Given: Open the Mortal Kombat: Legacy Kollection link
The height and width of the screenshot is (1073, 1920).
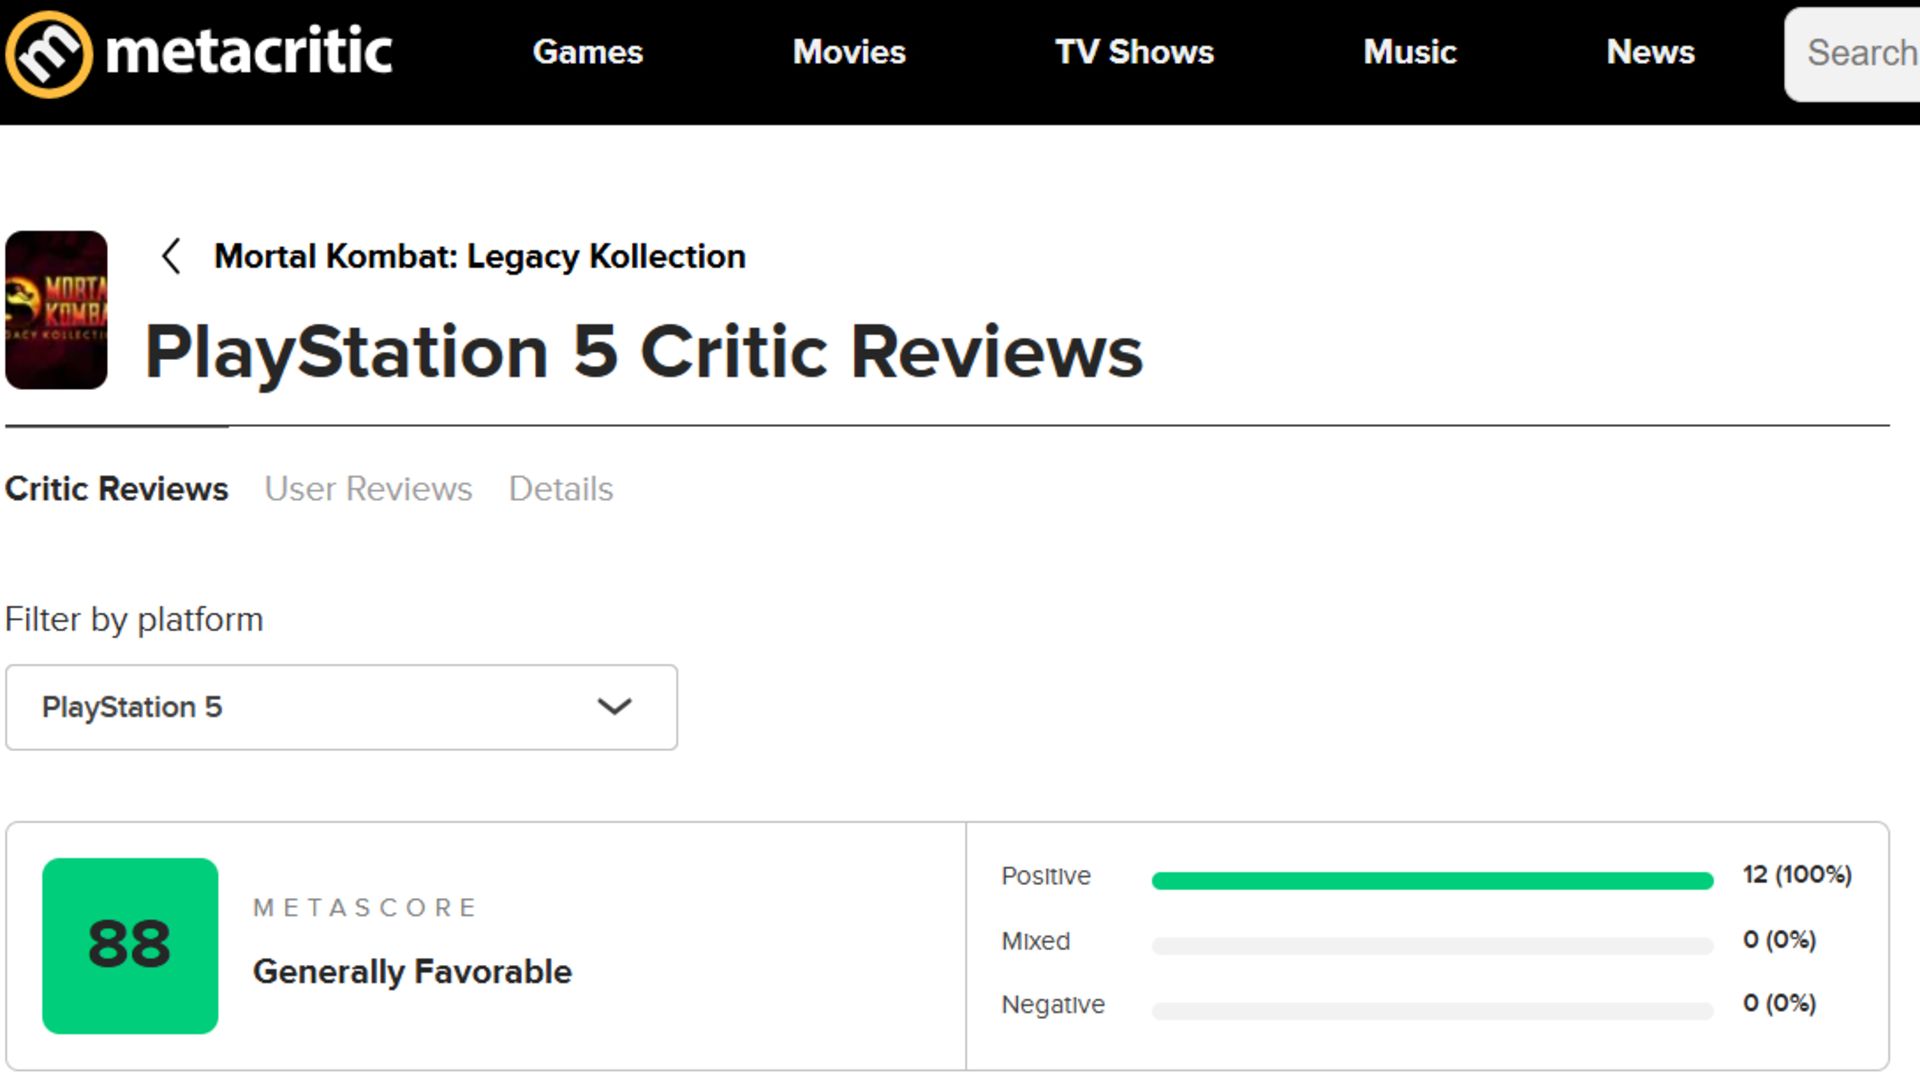Looking at the screenshot, I should [480, 256].
